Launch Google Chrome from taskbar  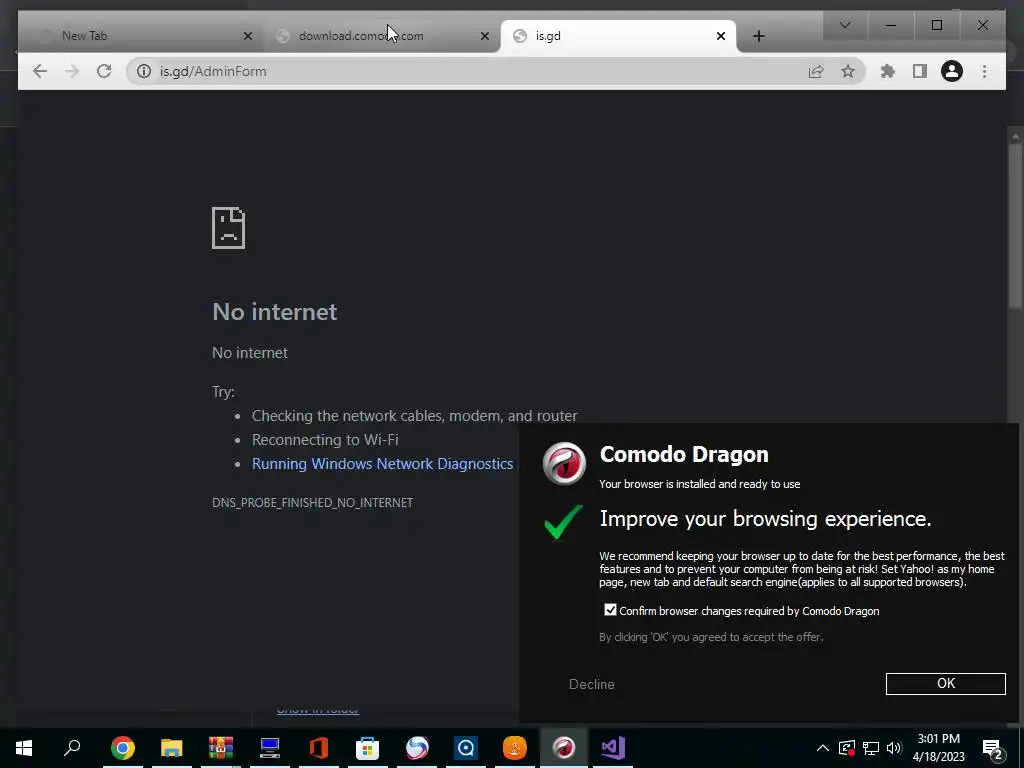click(x=123, y=748)
